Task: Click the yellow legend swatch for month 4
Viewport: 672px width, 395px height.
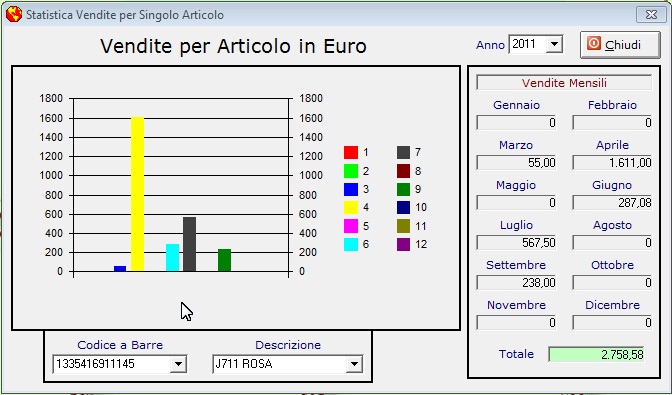Action: pyautogui.click(x=351, y=207)
